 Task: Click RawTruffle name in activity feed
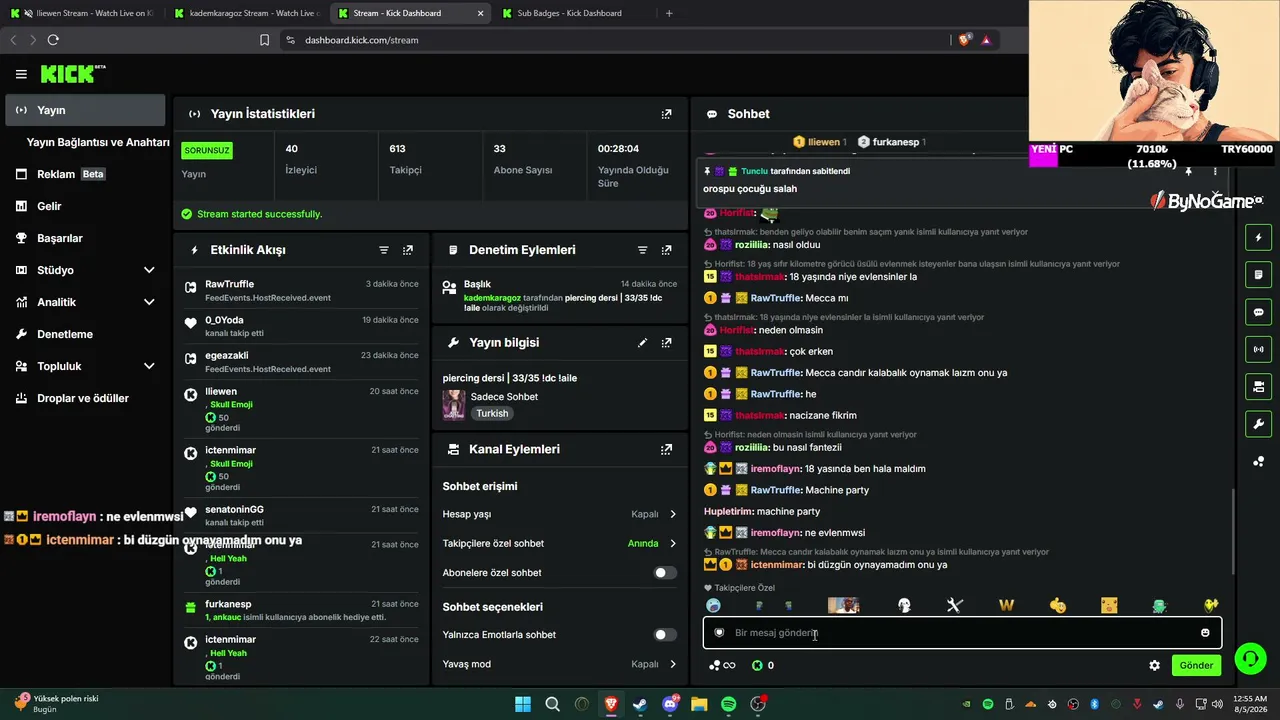230,284
